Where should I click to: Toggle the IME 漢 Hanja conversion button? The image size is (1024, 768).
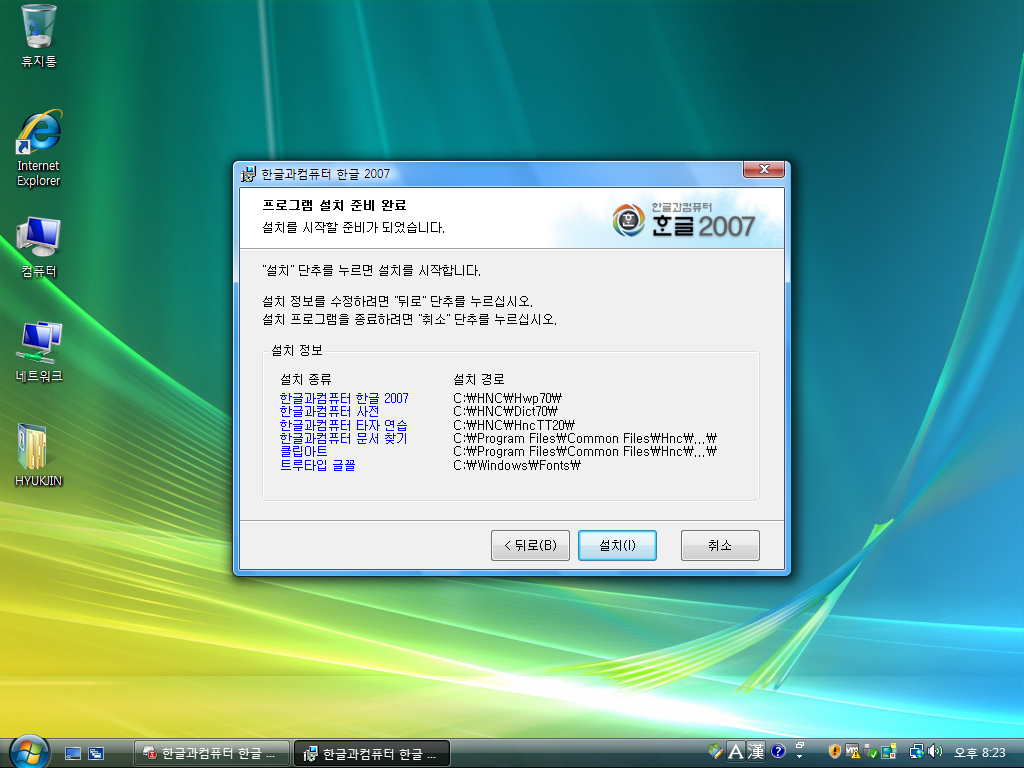[x=756, y=752]
